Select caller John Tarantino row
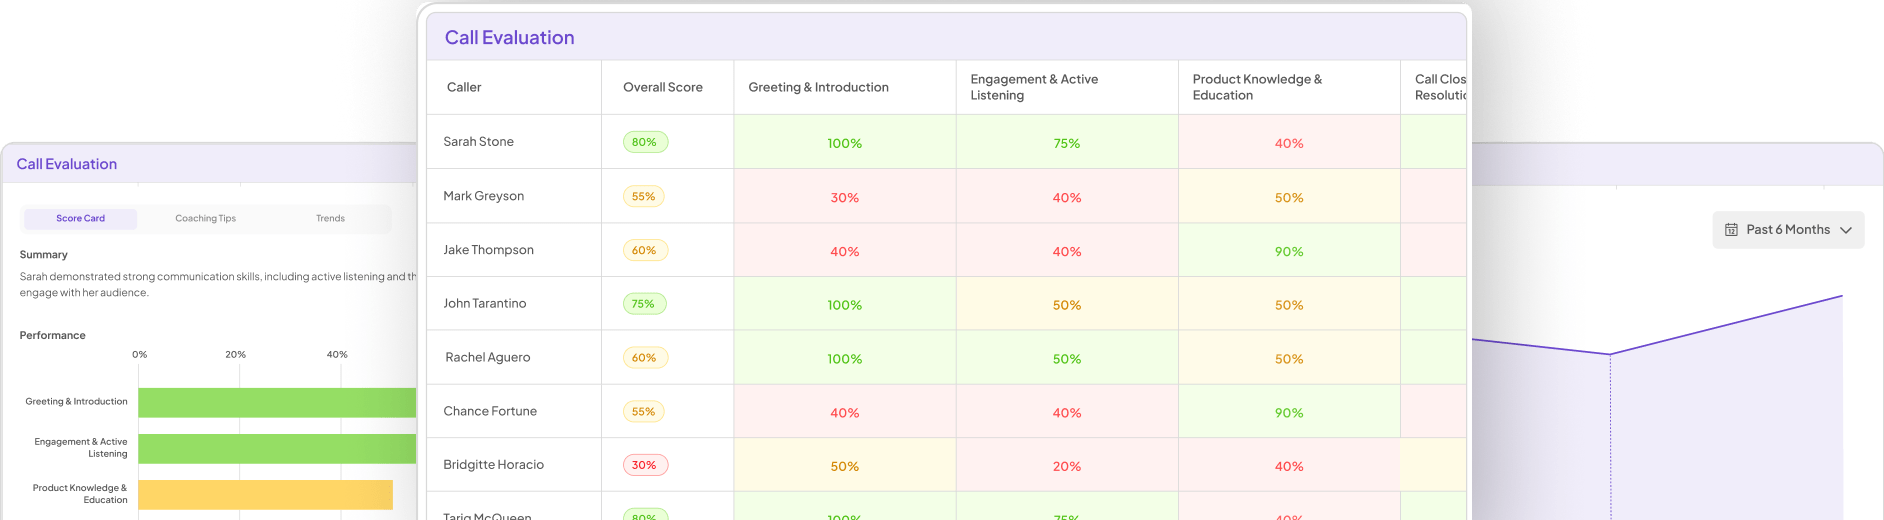This screenshot has height=520, width=1884. click(946, 303)
